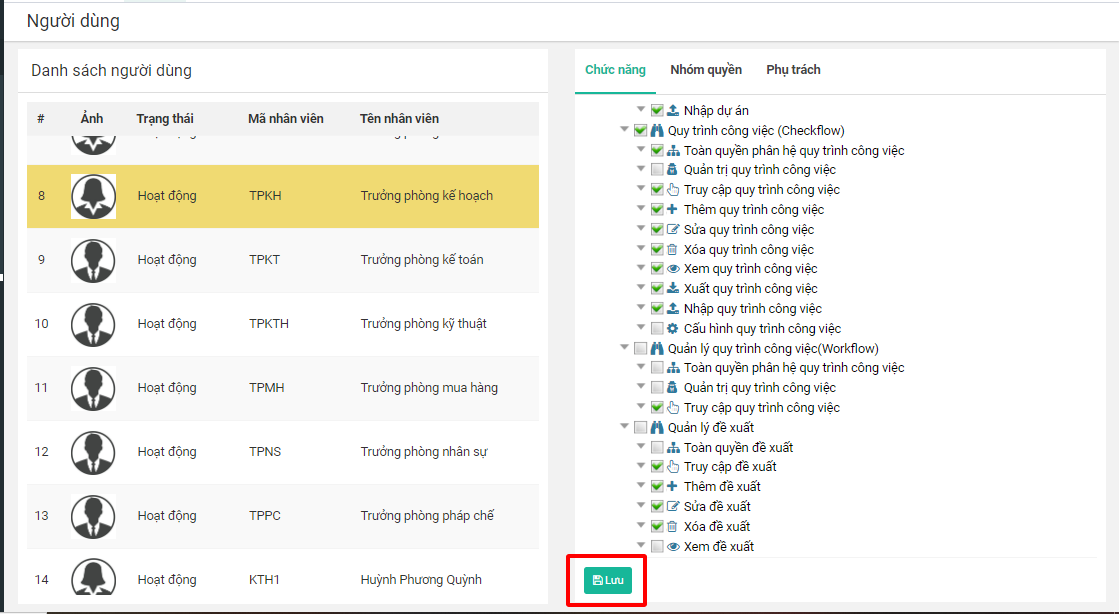Click download icon for Xuất quy trình công việc
This screenshot has width=1119, height=614.
pos(673,289)
